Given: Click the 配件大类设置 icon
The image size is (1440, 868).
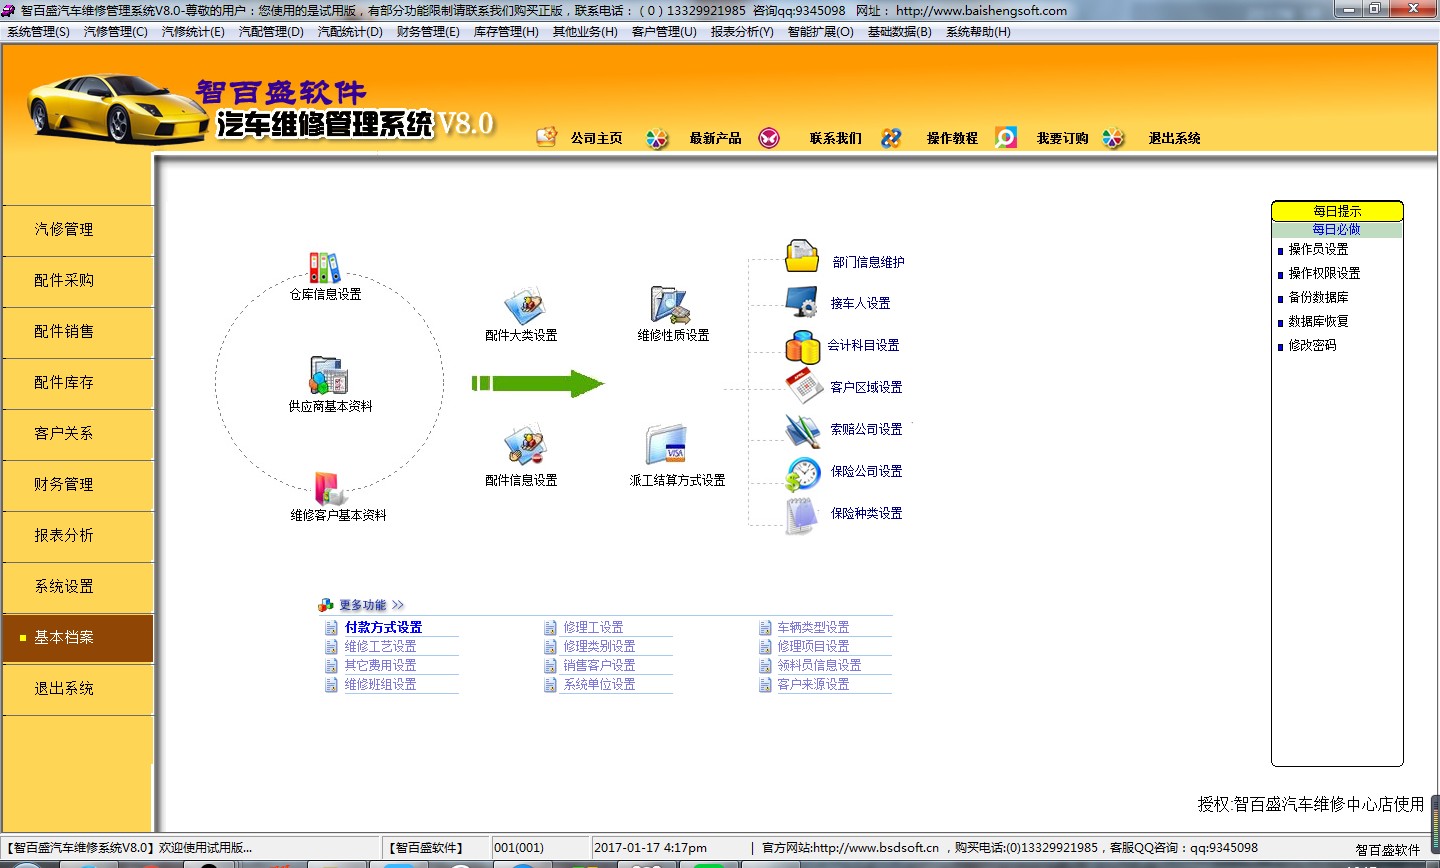Looking at the screenshot, I should point(523,306).
